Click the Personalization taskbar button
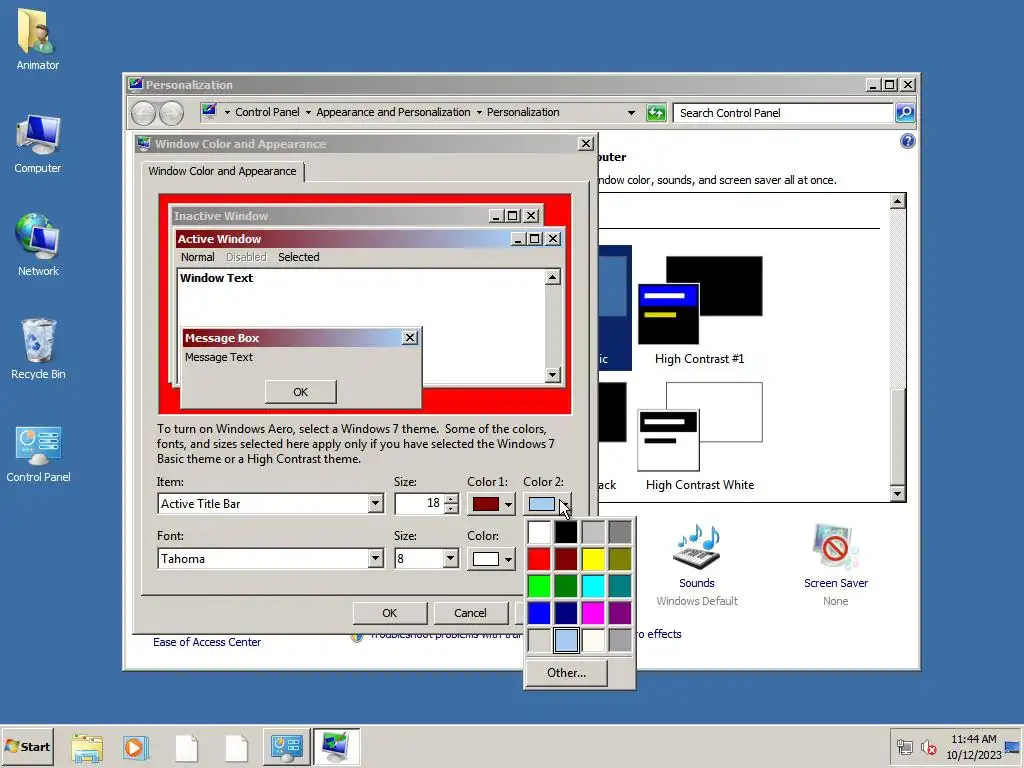The width and height of the screenshot is (1024, 768). (336, 747)
